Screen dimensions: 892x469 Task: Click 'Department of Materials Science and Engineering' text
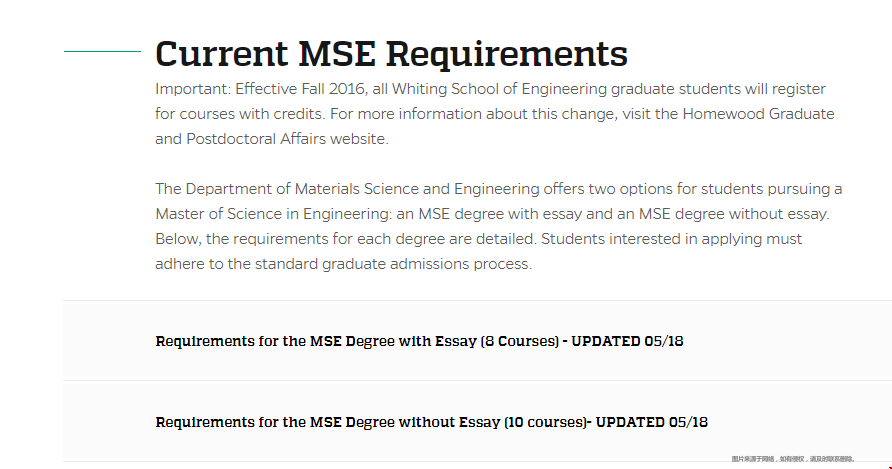pos(362,189)
